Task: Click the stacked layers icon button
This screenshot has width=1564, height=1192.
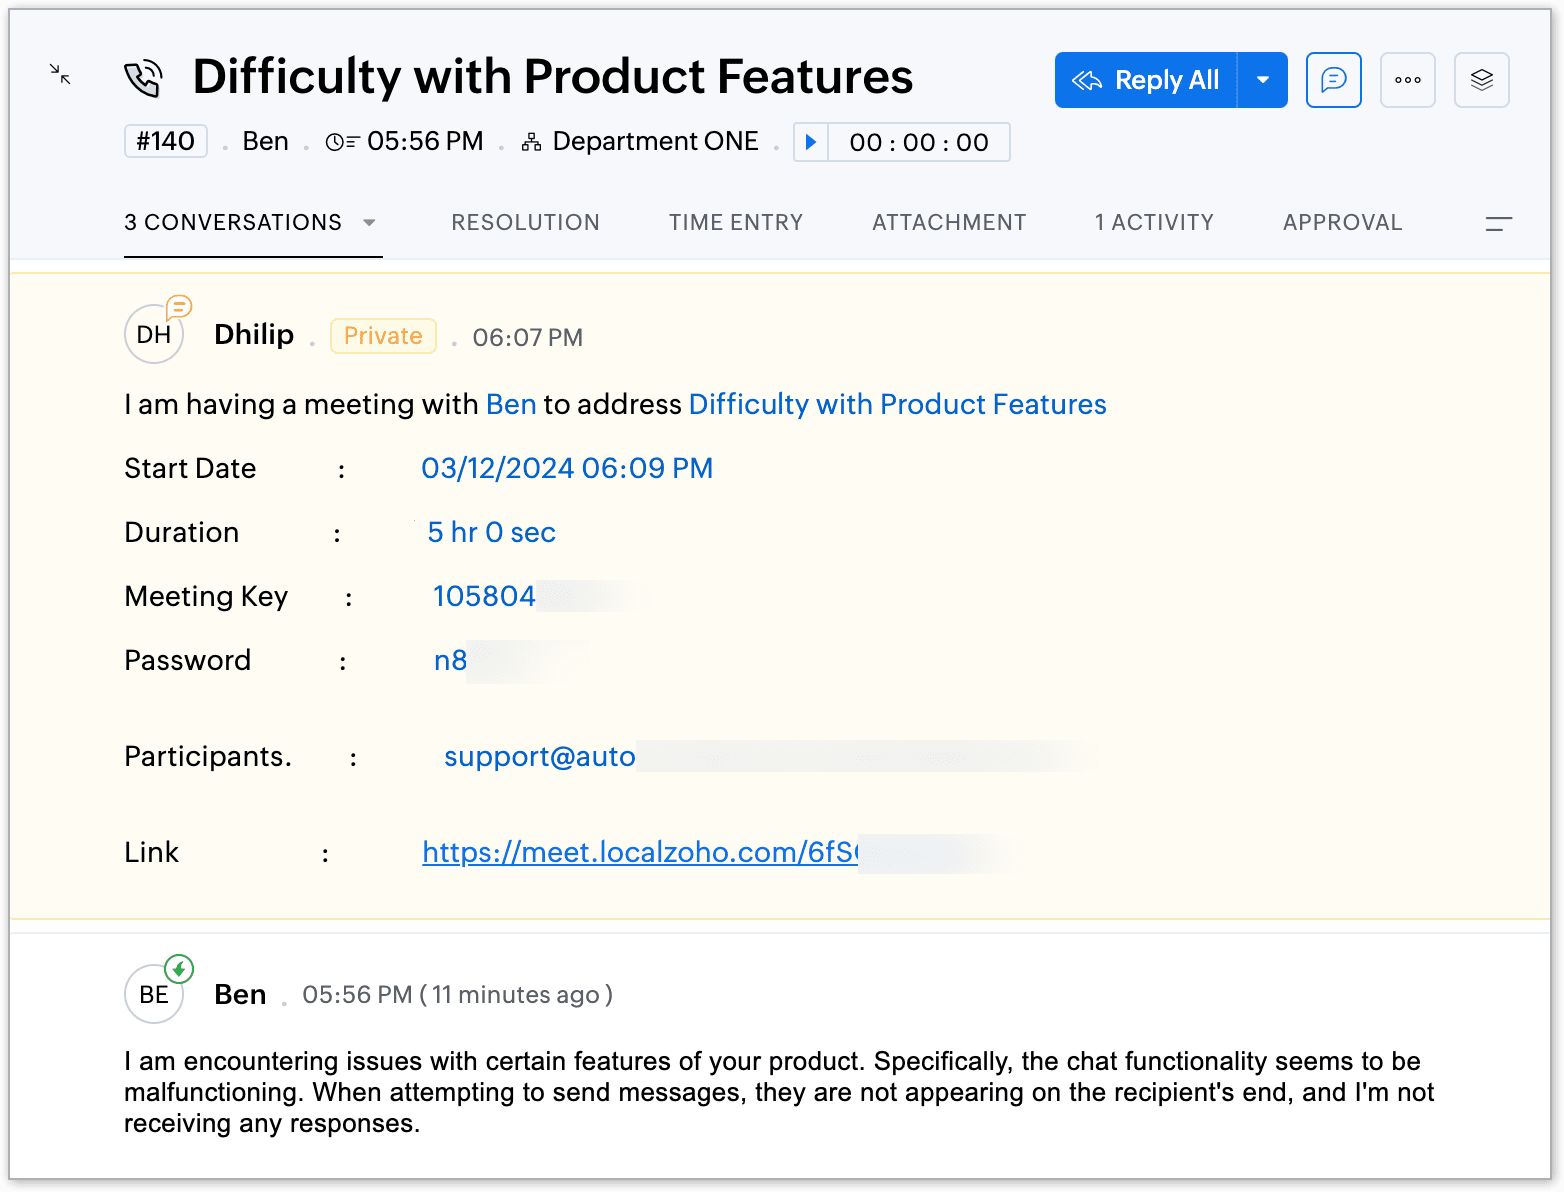Action: pos(1481,80)
